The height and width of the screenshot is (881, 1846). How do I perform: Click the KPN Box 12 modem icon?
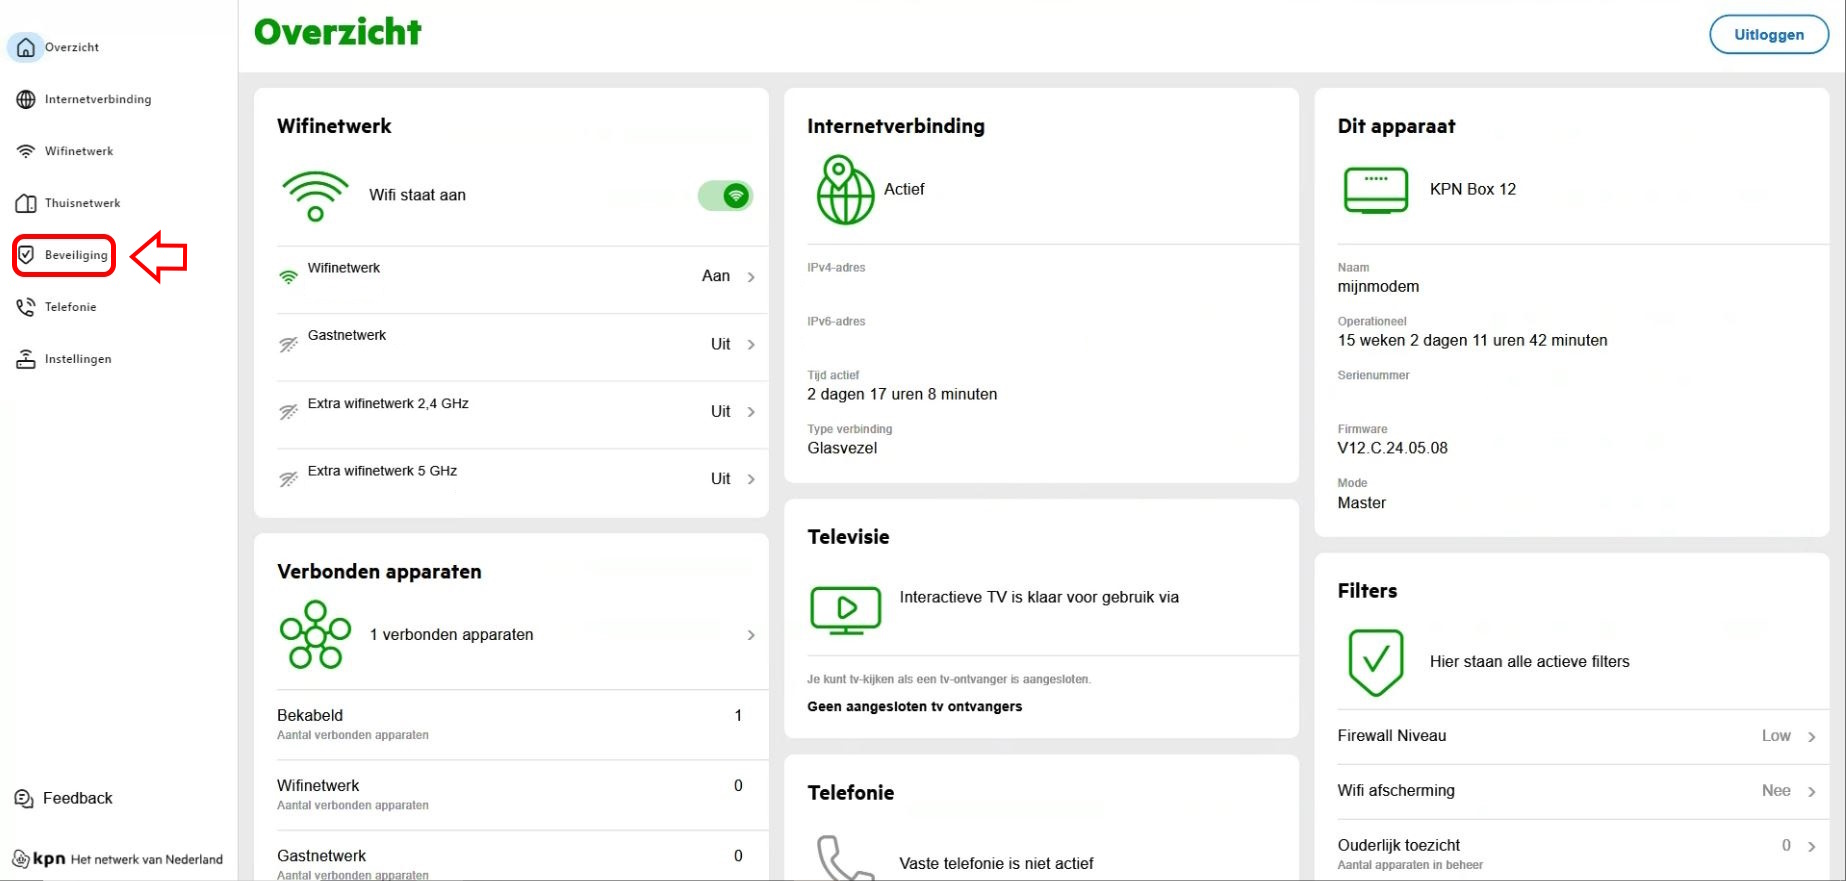(x=1376, y=190)
